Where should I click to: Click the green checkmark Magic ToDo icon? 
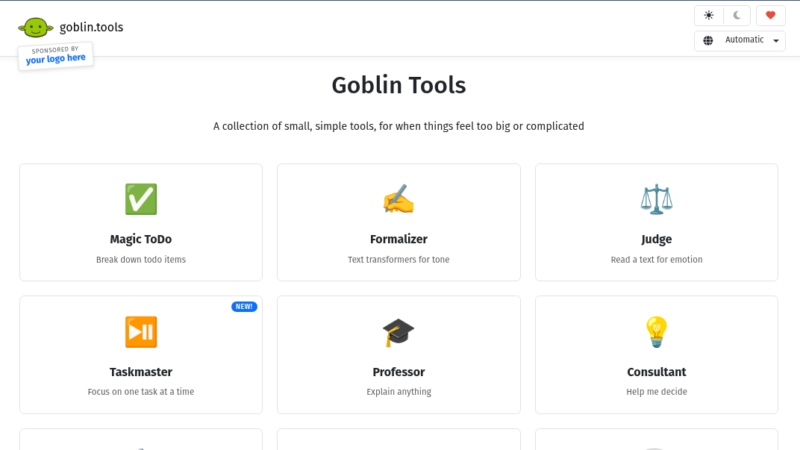point(141,199)
